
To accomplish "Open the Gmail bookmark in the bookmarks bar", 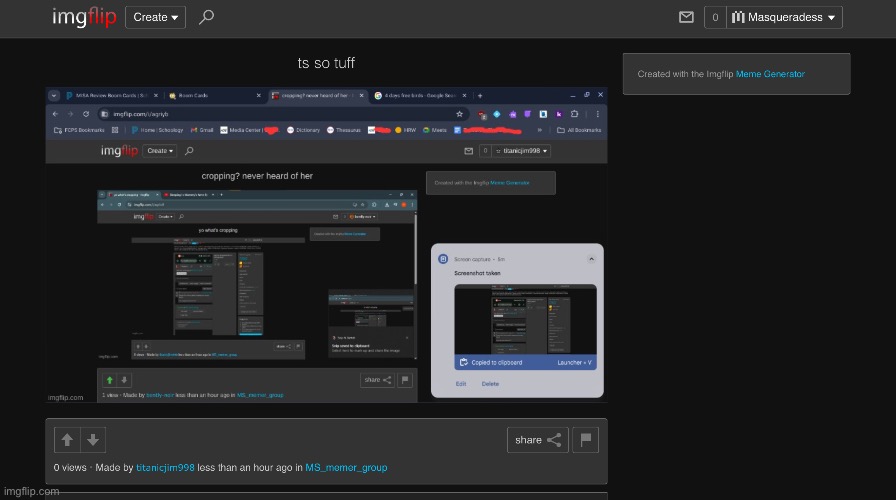I will pyautogui.click(x=205, y=130).
